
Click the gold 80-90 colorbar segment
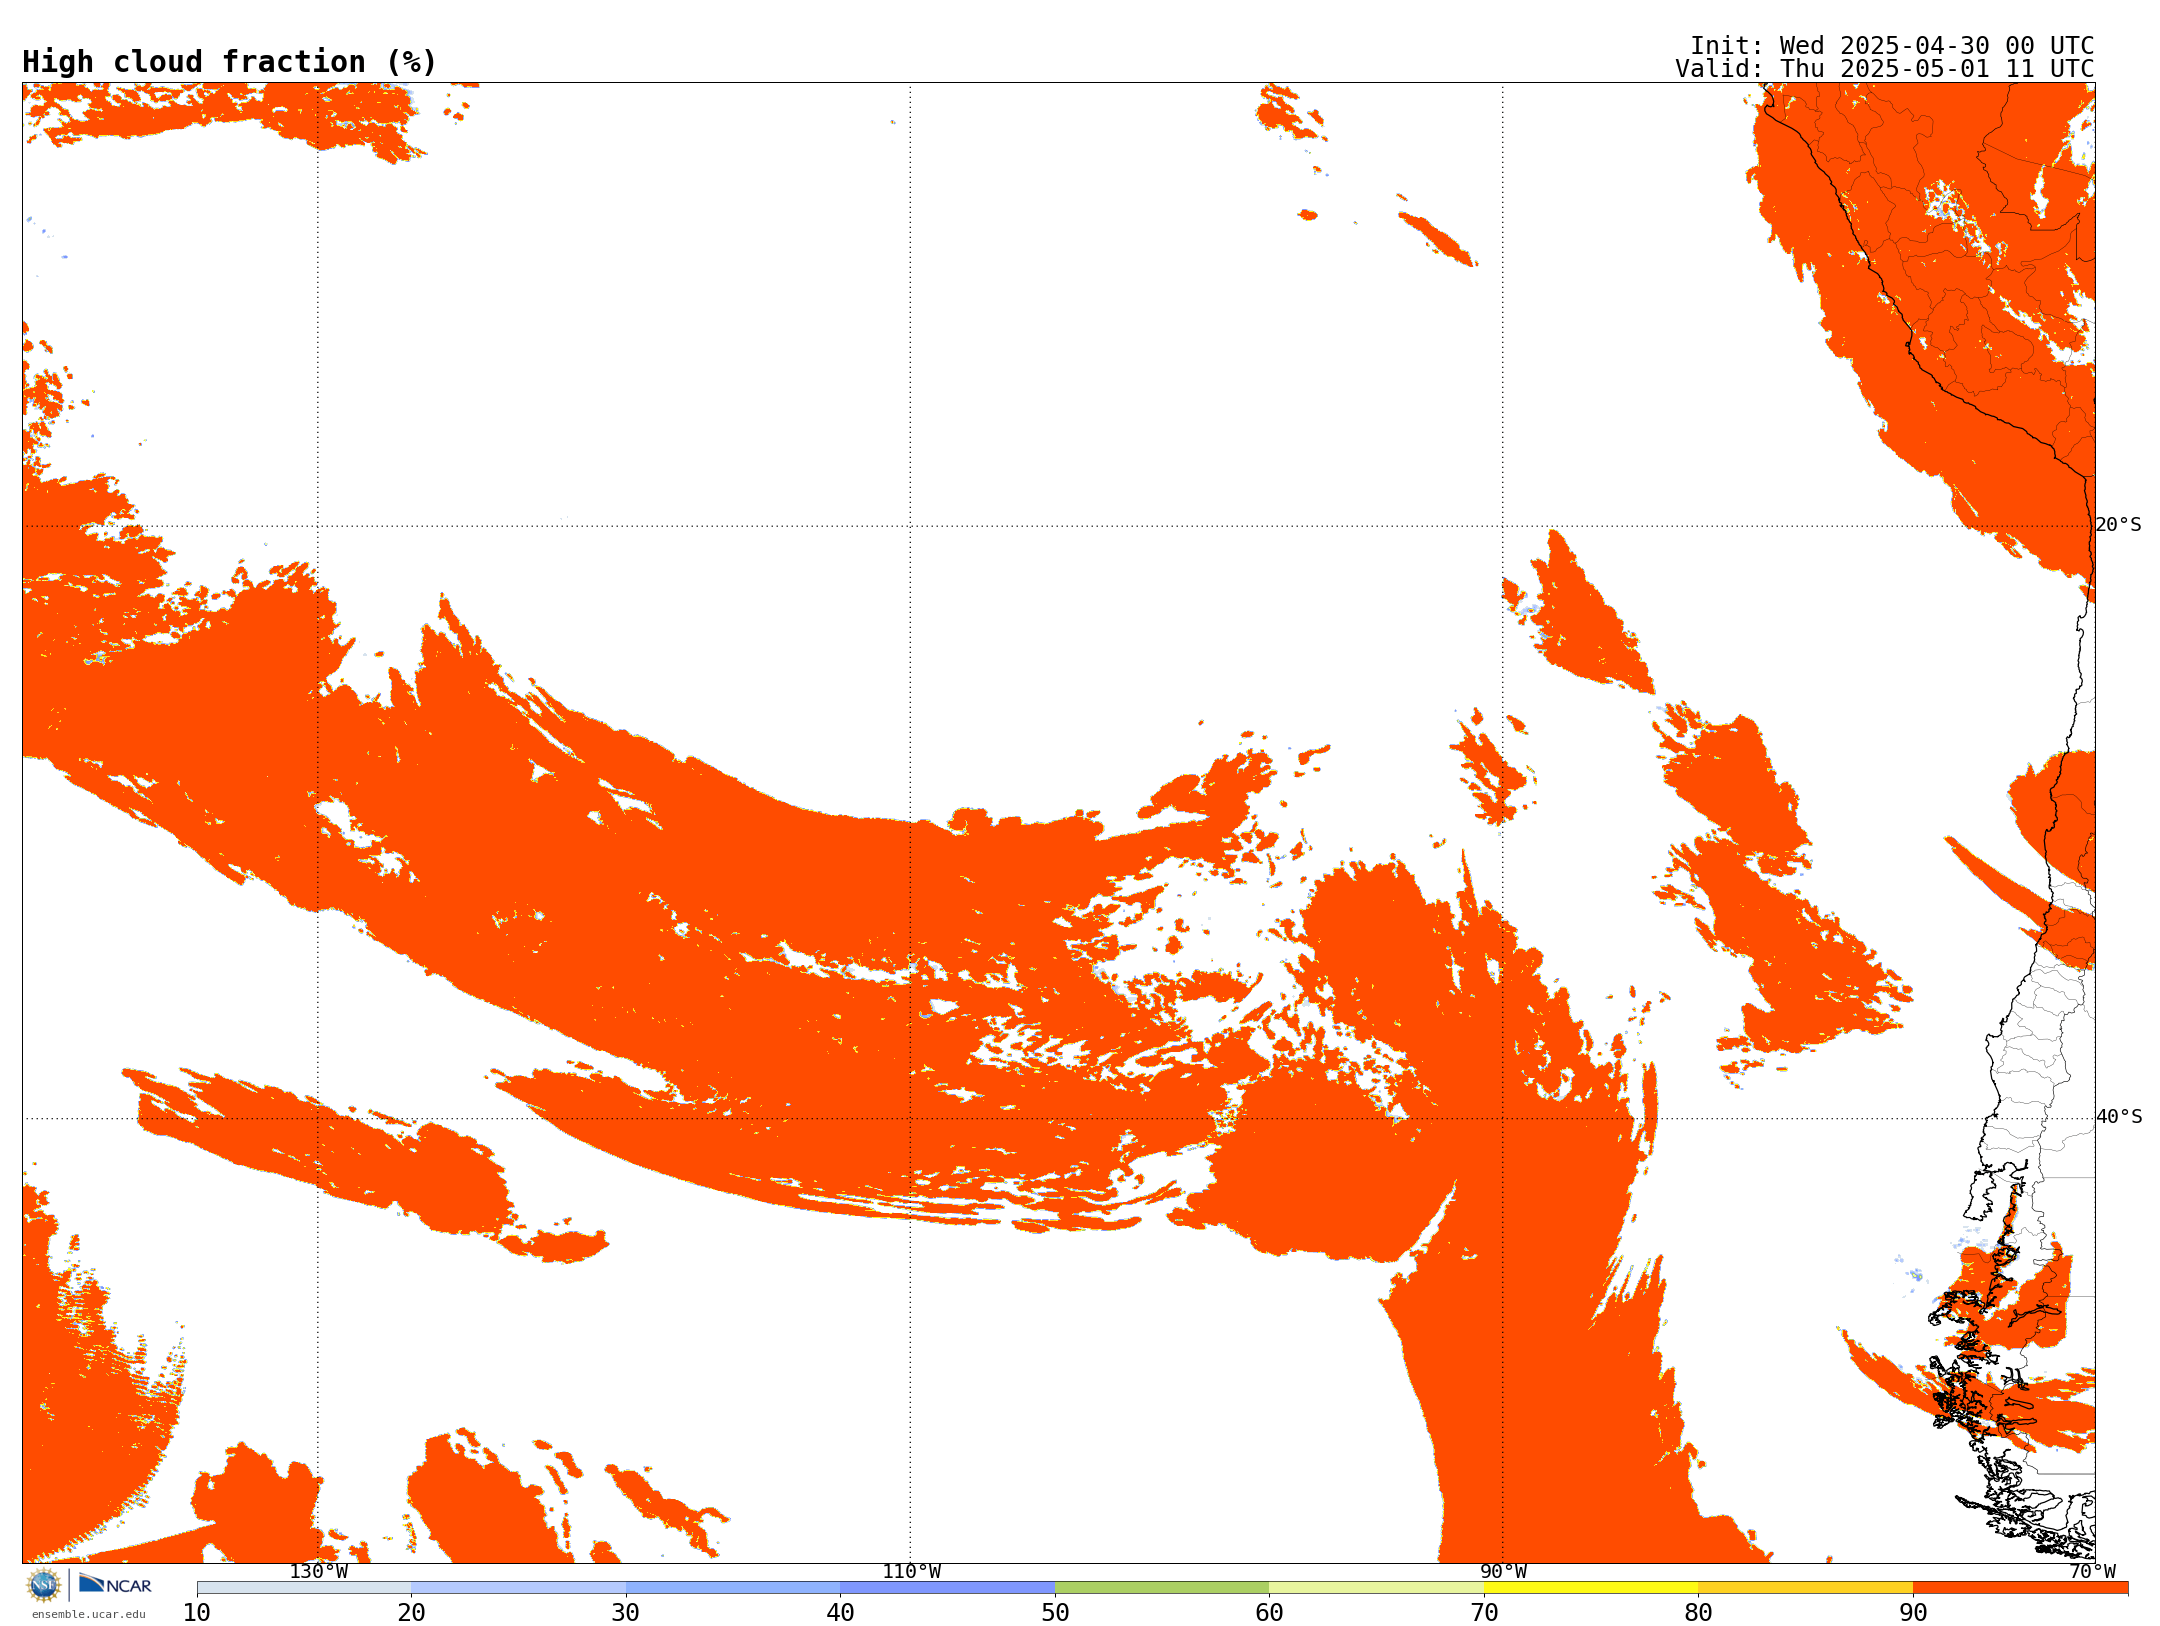tap(1805, 1588)
